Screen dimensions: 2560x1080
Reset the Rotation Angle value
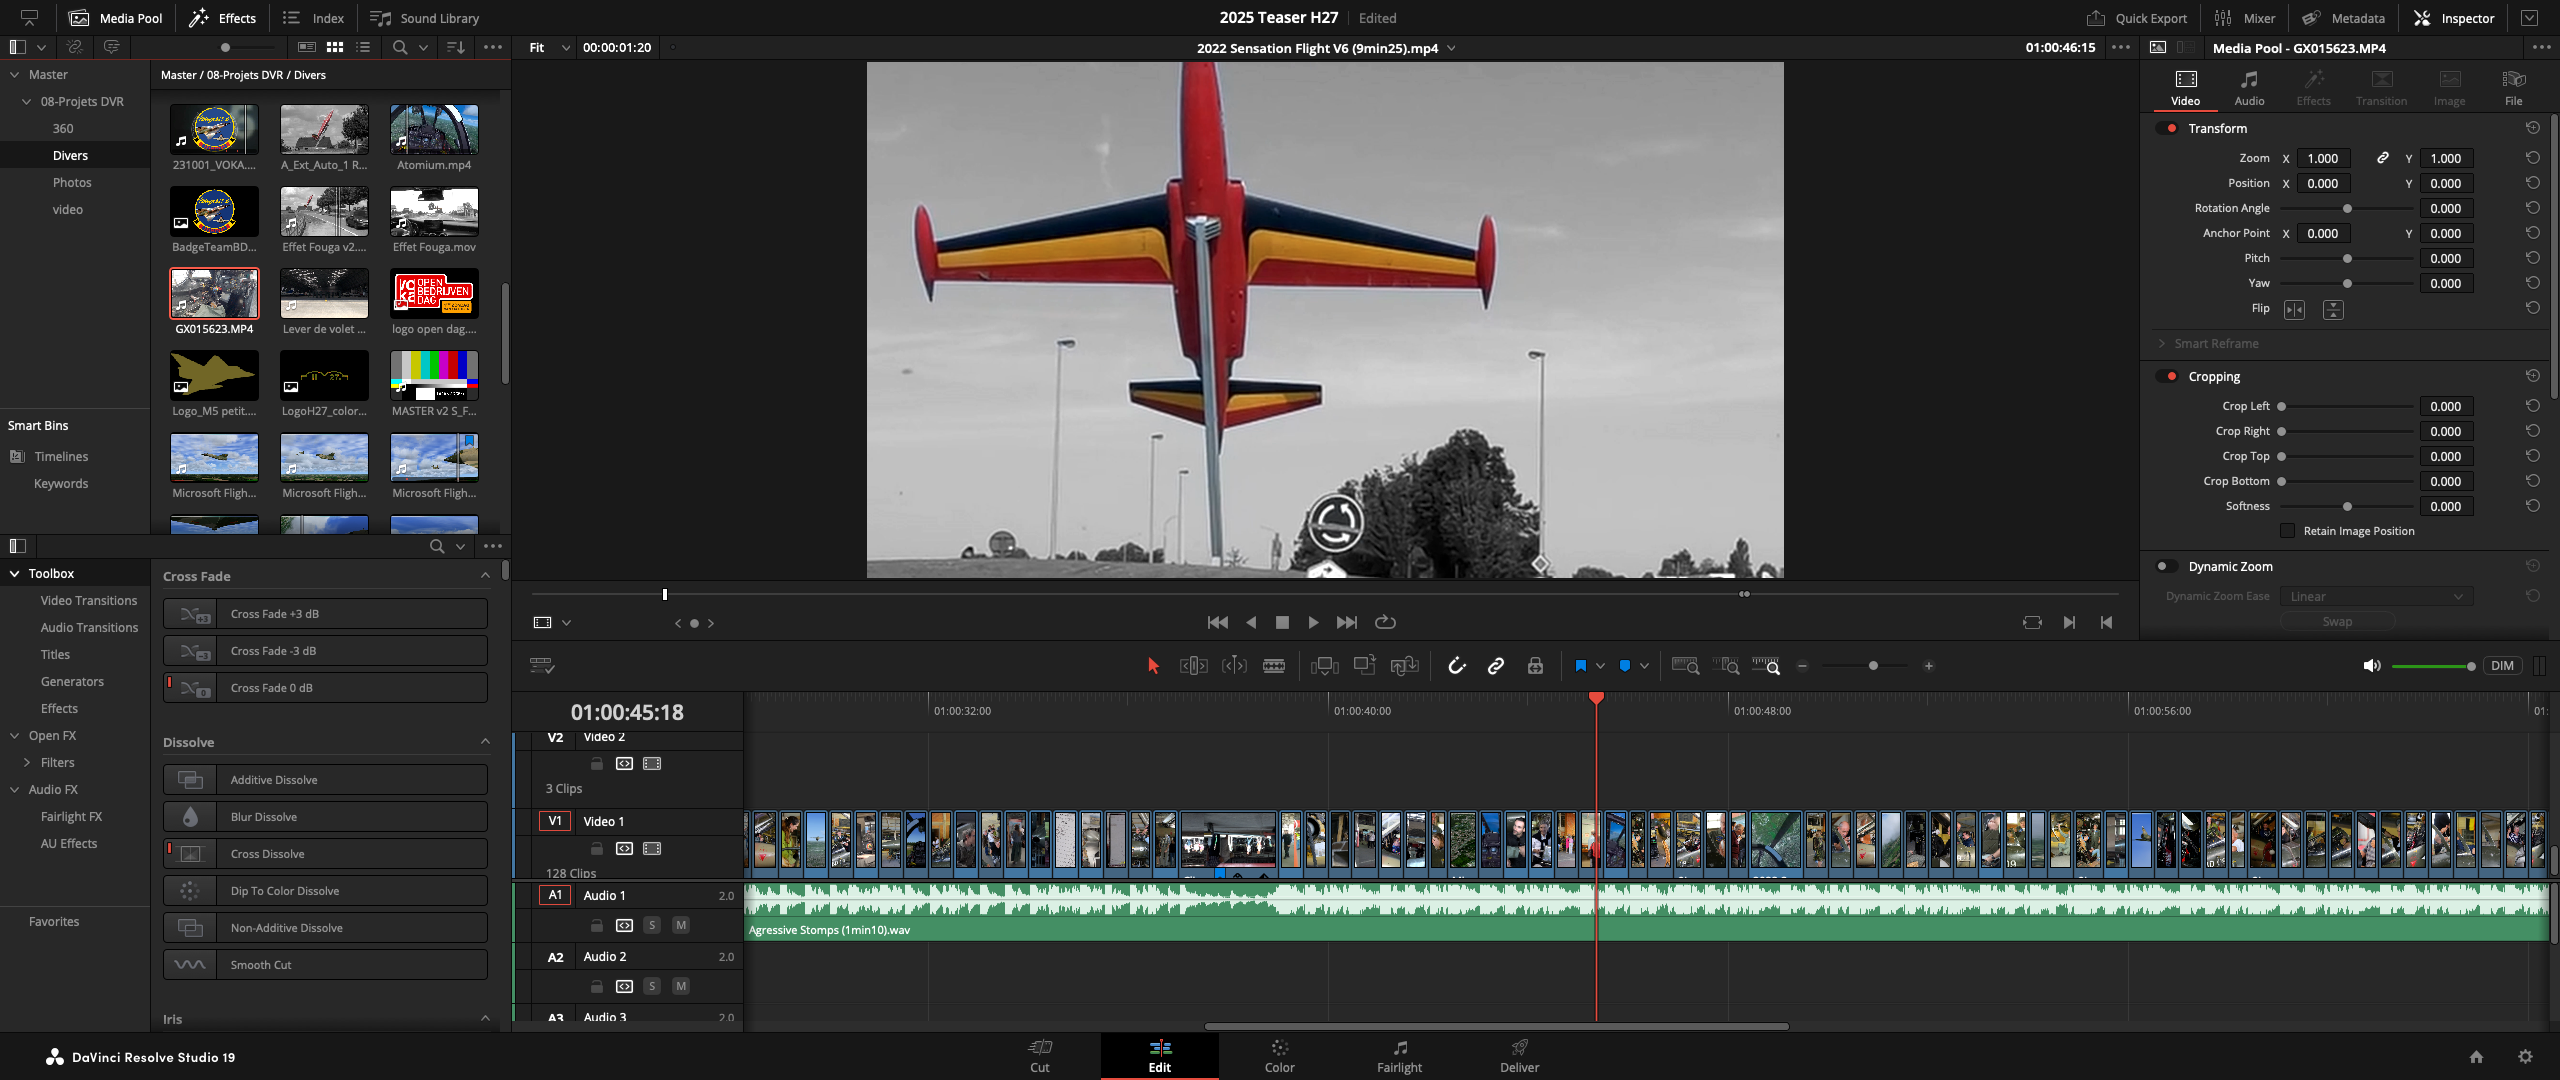(x=2532, y=208)
